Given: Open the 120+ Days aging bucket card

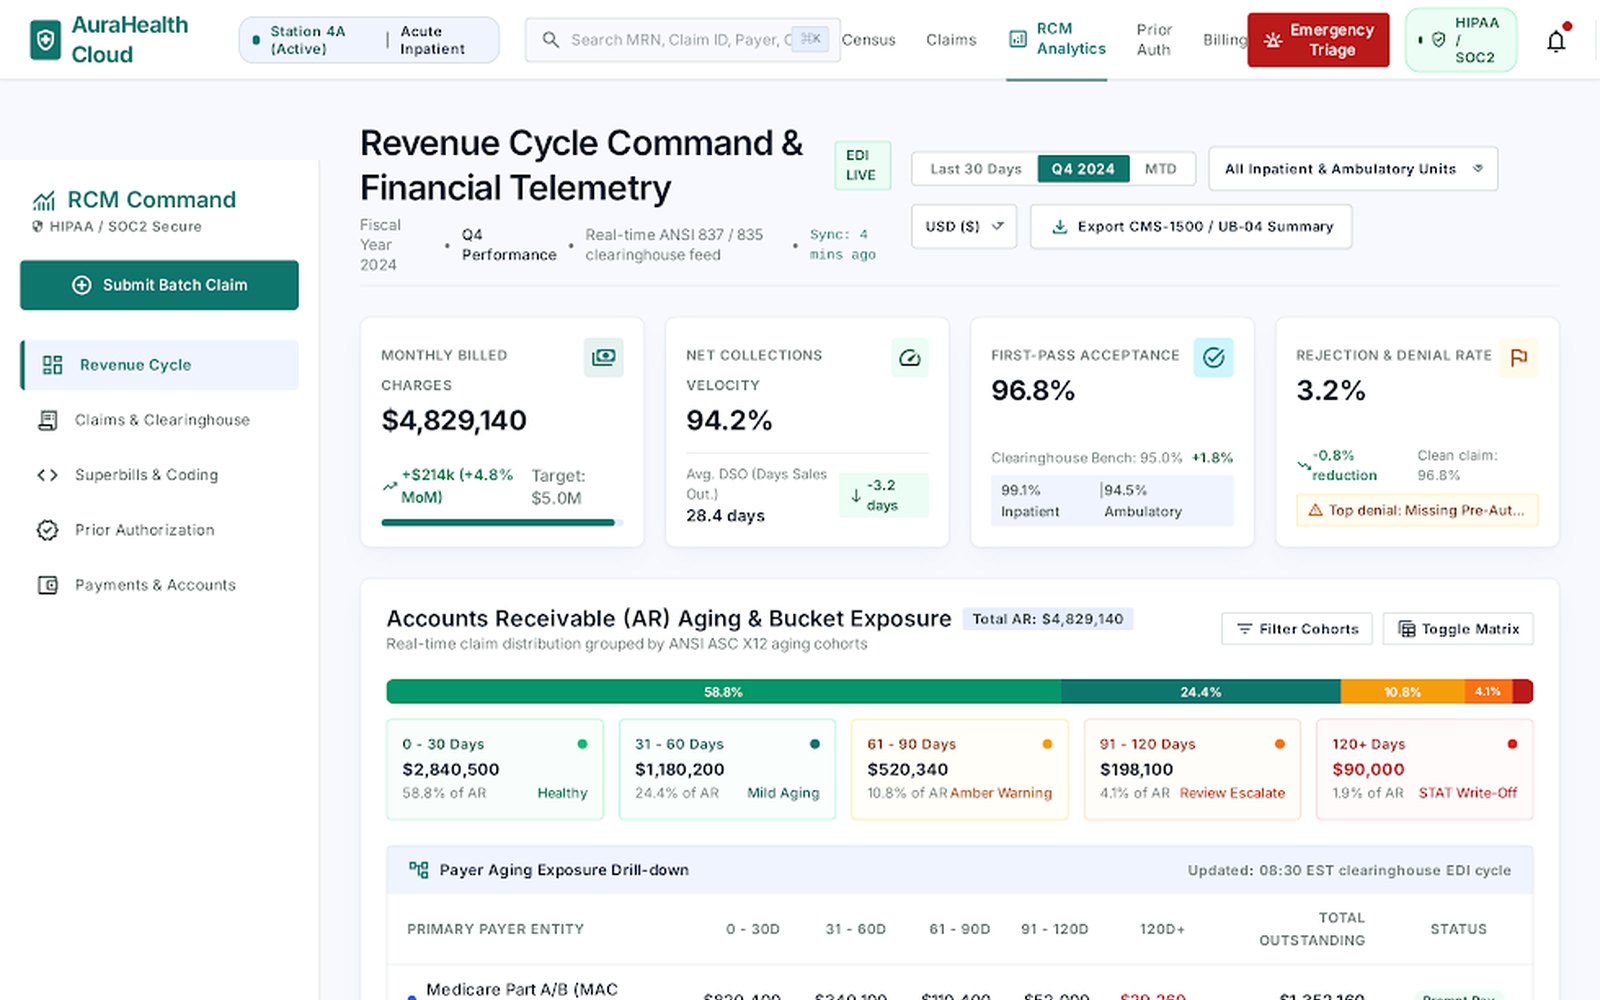Looking at the screenshot, I should pyautogui.click(x=1424, y=770).
